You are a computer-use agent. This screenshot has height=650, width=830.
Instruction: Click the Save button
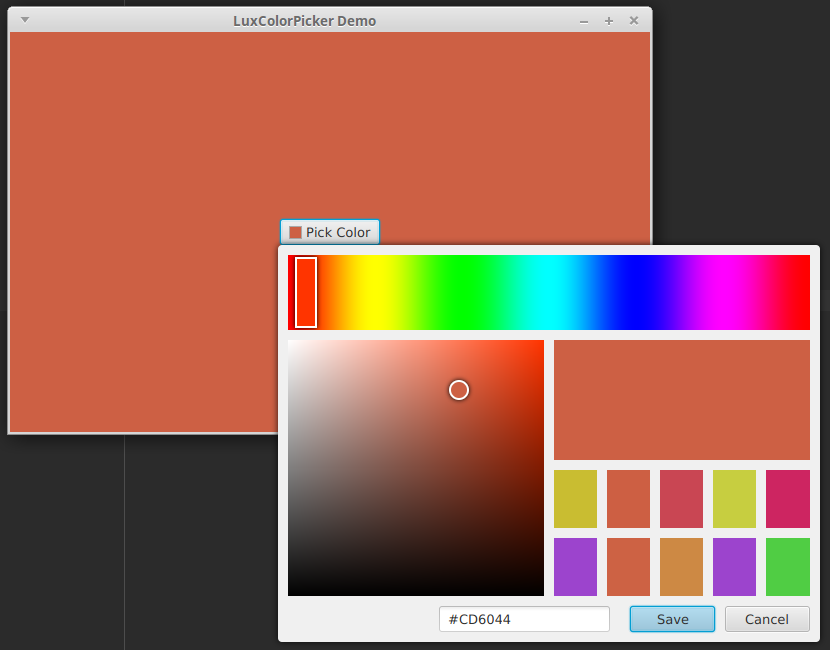671,618
